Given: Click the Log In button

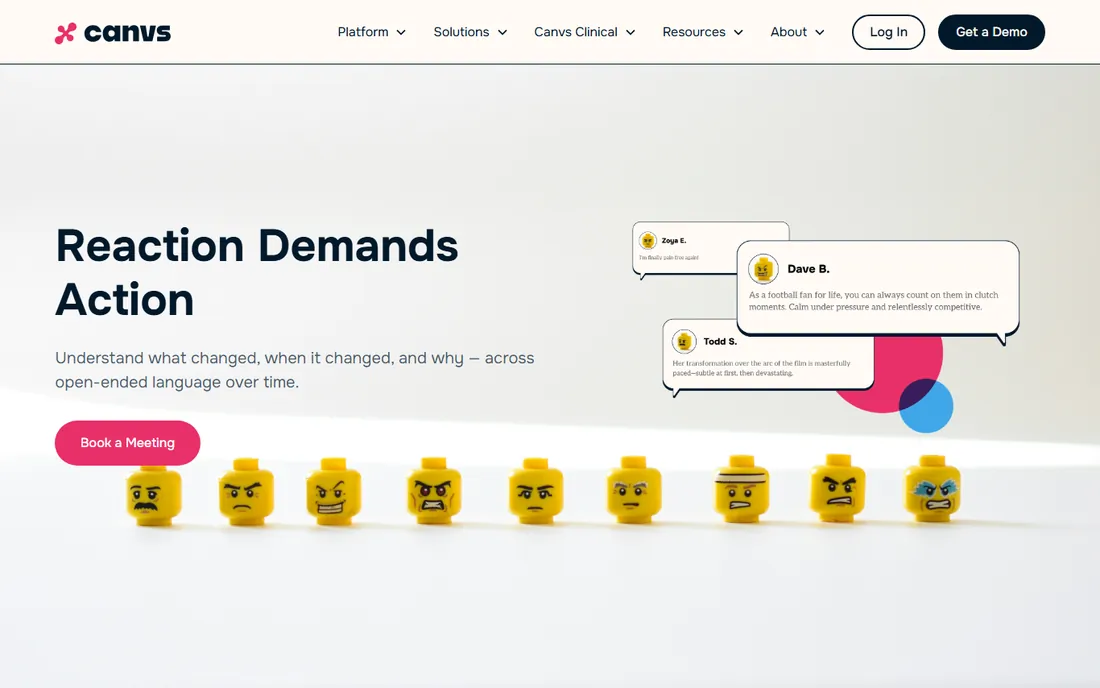Looking at the screenshot, I should click(x=888, y=32).
